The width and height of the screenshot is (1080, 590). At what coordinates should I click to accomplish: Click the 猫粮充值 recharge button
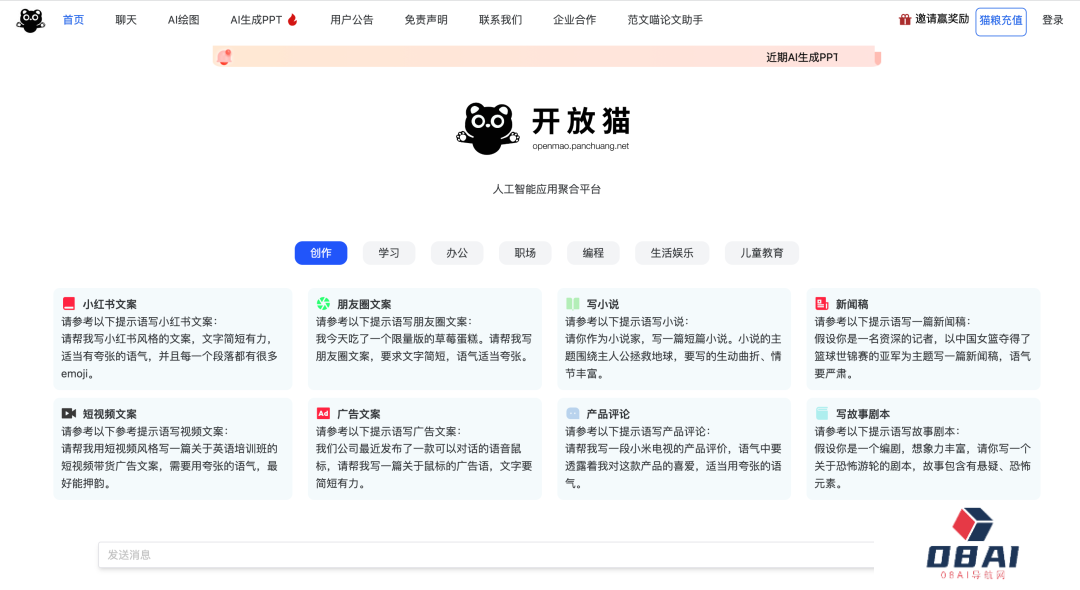[x=1001, y=21]
